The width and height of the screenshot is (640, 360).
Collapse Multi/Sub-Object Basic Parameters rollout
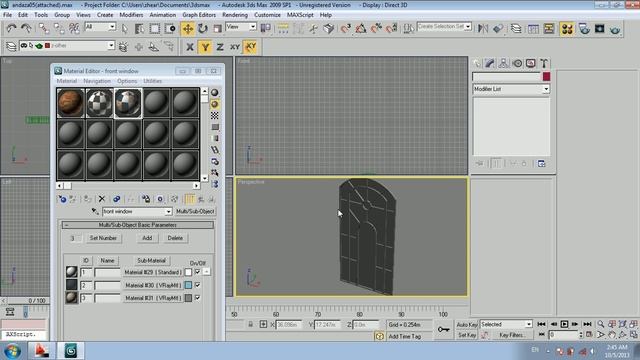point(138,225)
